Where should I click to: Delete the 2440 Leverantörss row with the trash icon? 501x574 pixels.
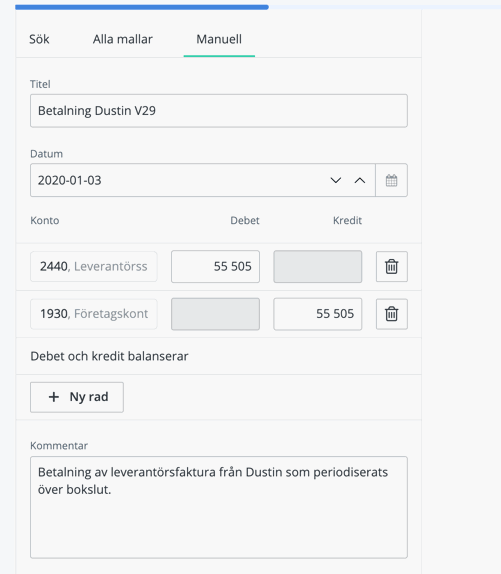pyautogui.click(x=392, y=266)
